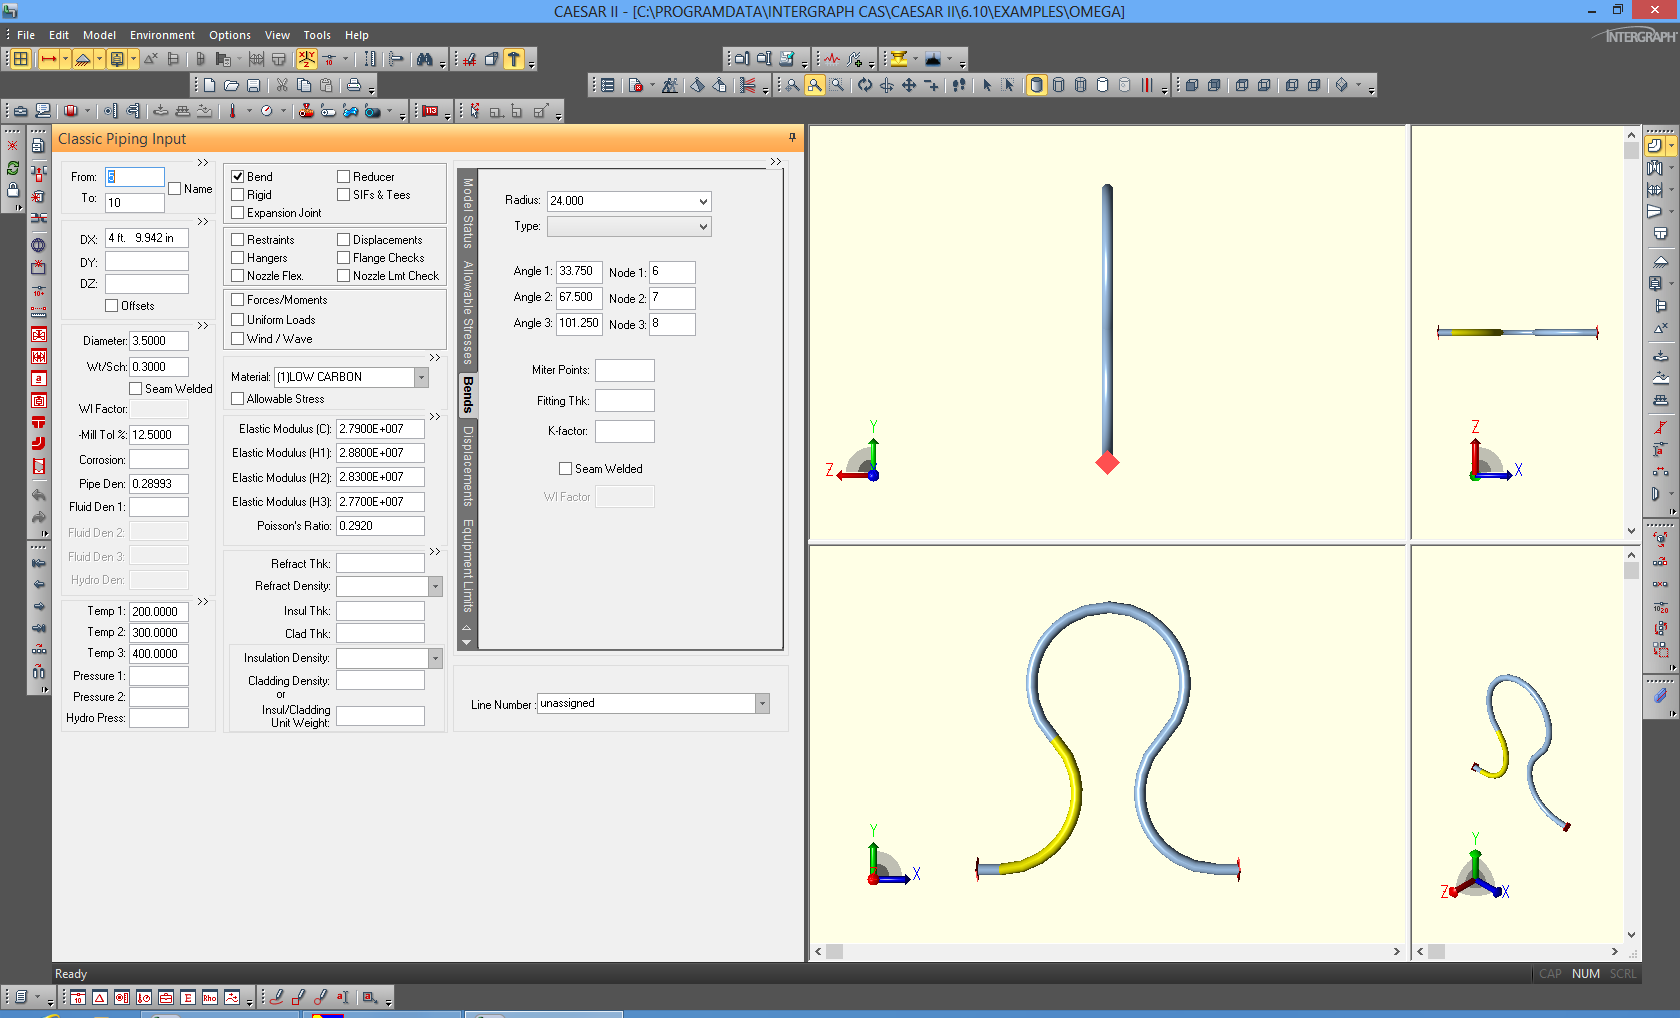Enable the SIFs & Tees checkbox
Viewport: 1680px width, 1018px height.
point(344,195)
